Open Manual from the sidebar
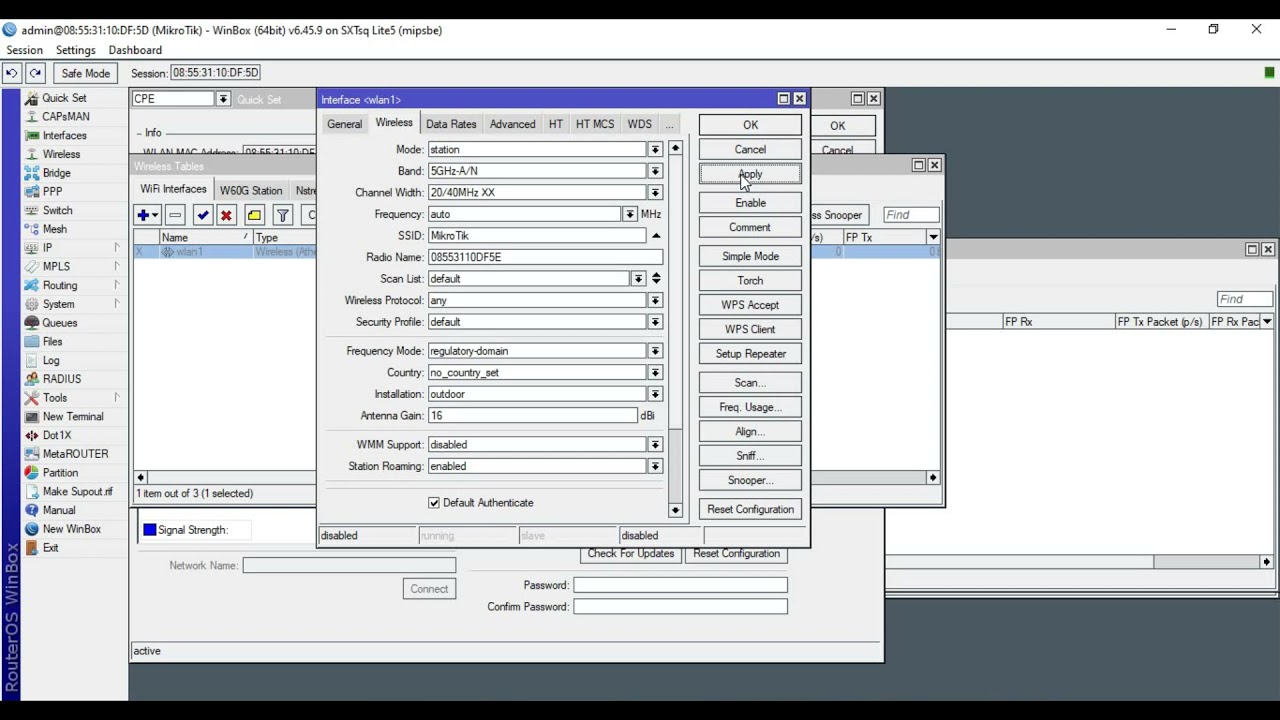 tap(59, 511)
